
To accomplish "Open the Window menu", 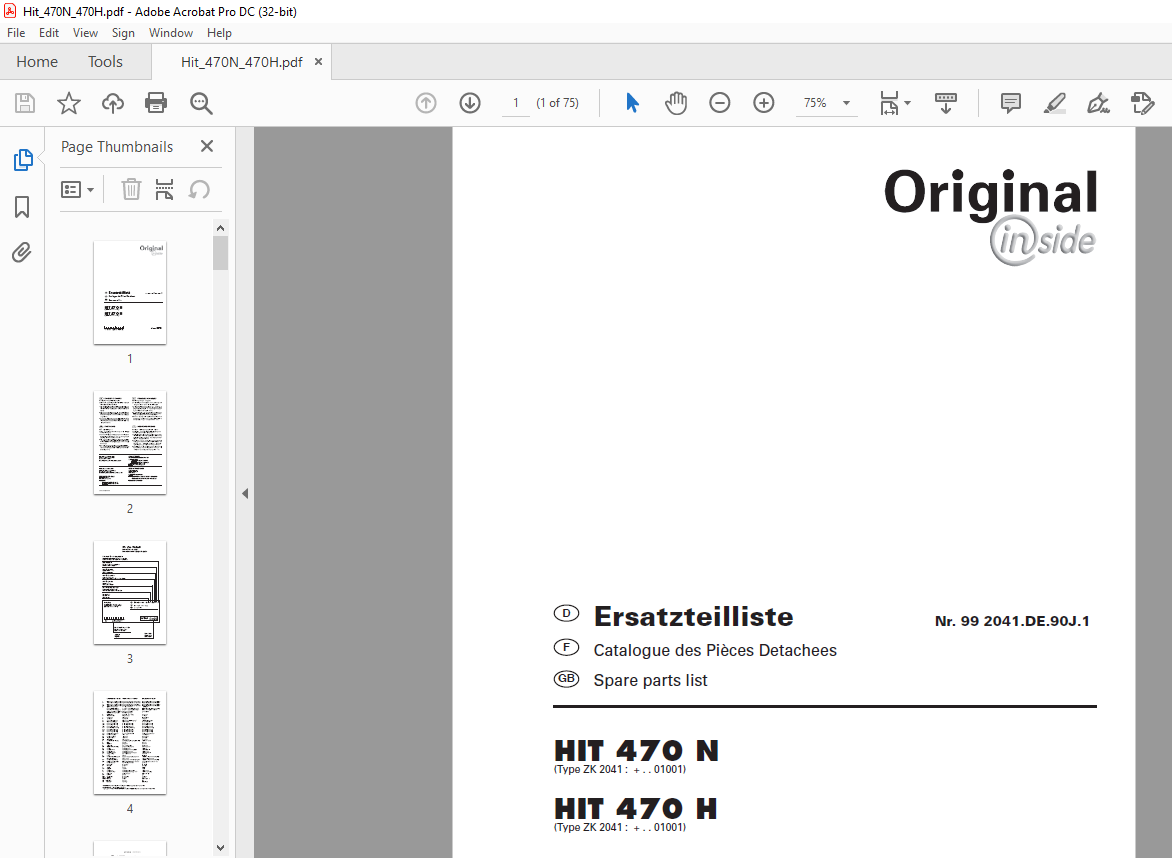I will tap(170, 33).
